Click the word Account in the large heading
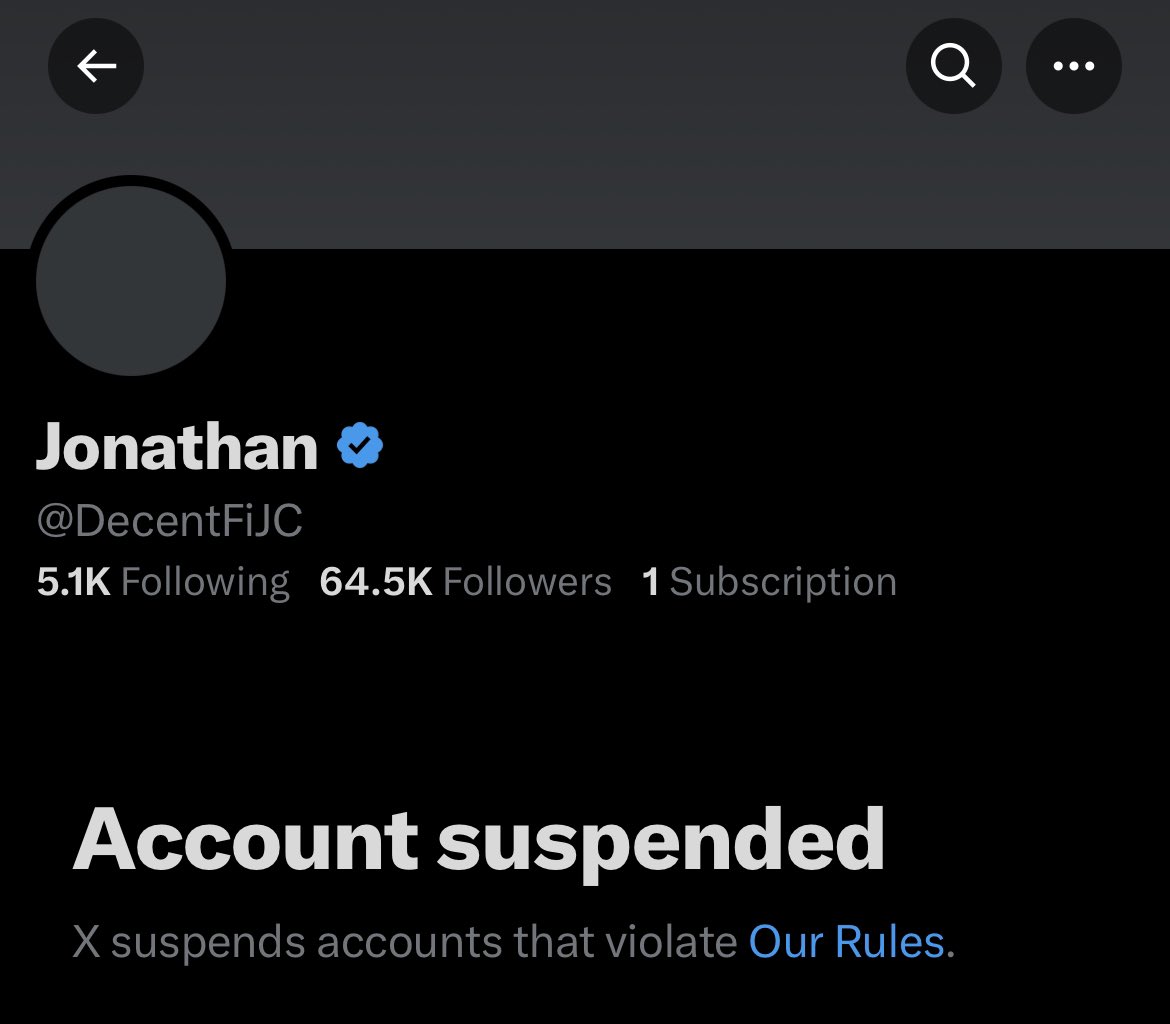Viewport: 1170px width, 1024px height. (x=245, y=840)
